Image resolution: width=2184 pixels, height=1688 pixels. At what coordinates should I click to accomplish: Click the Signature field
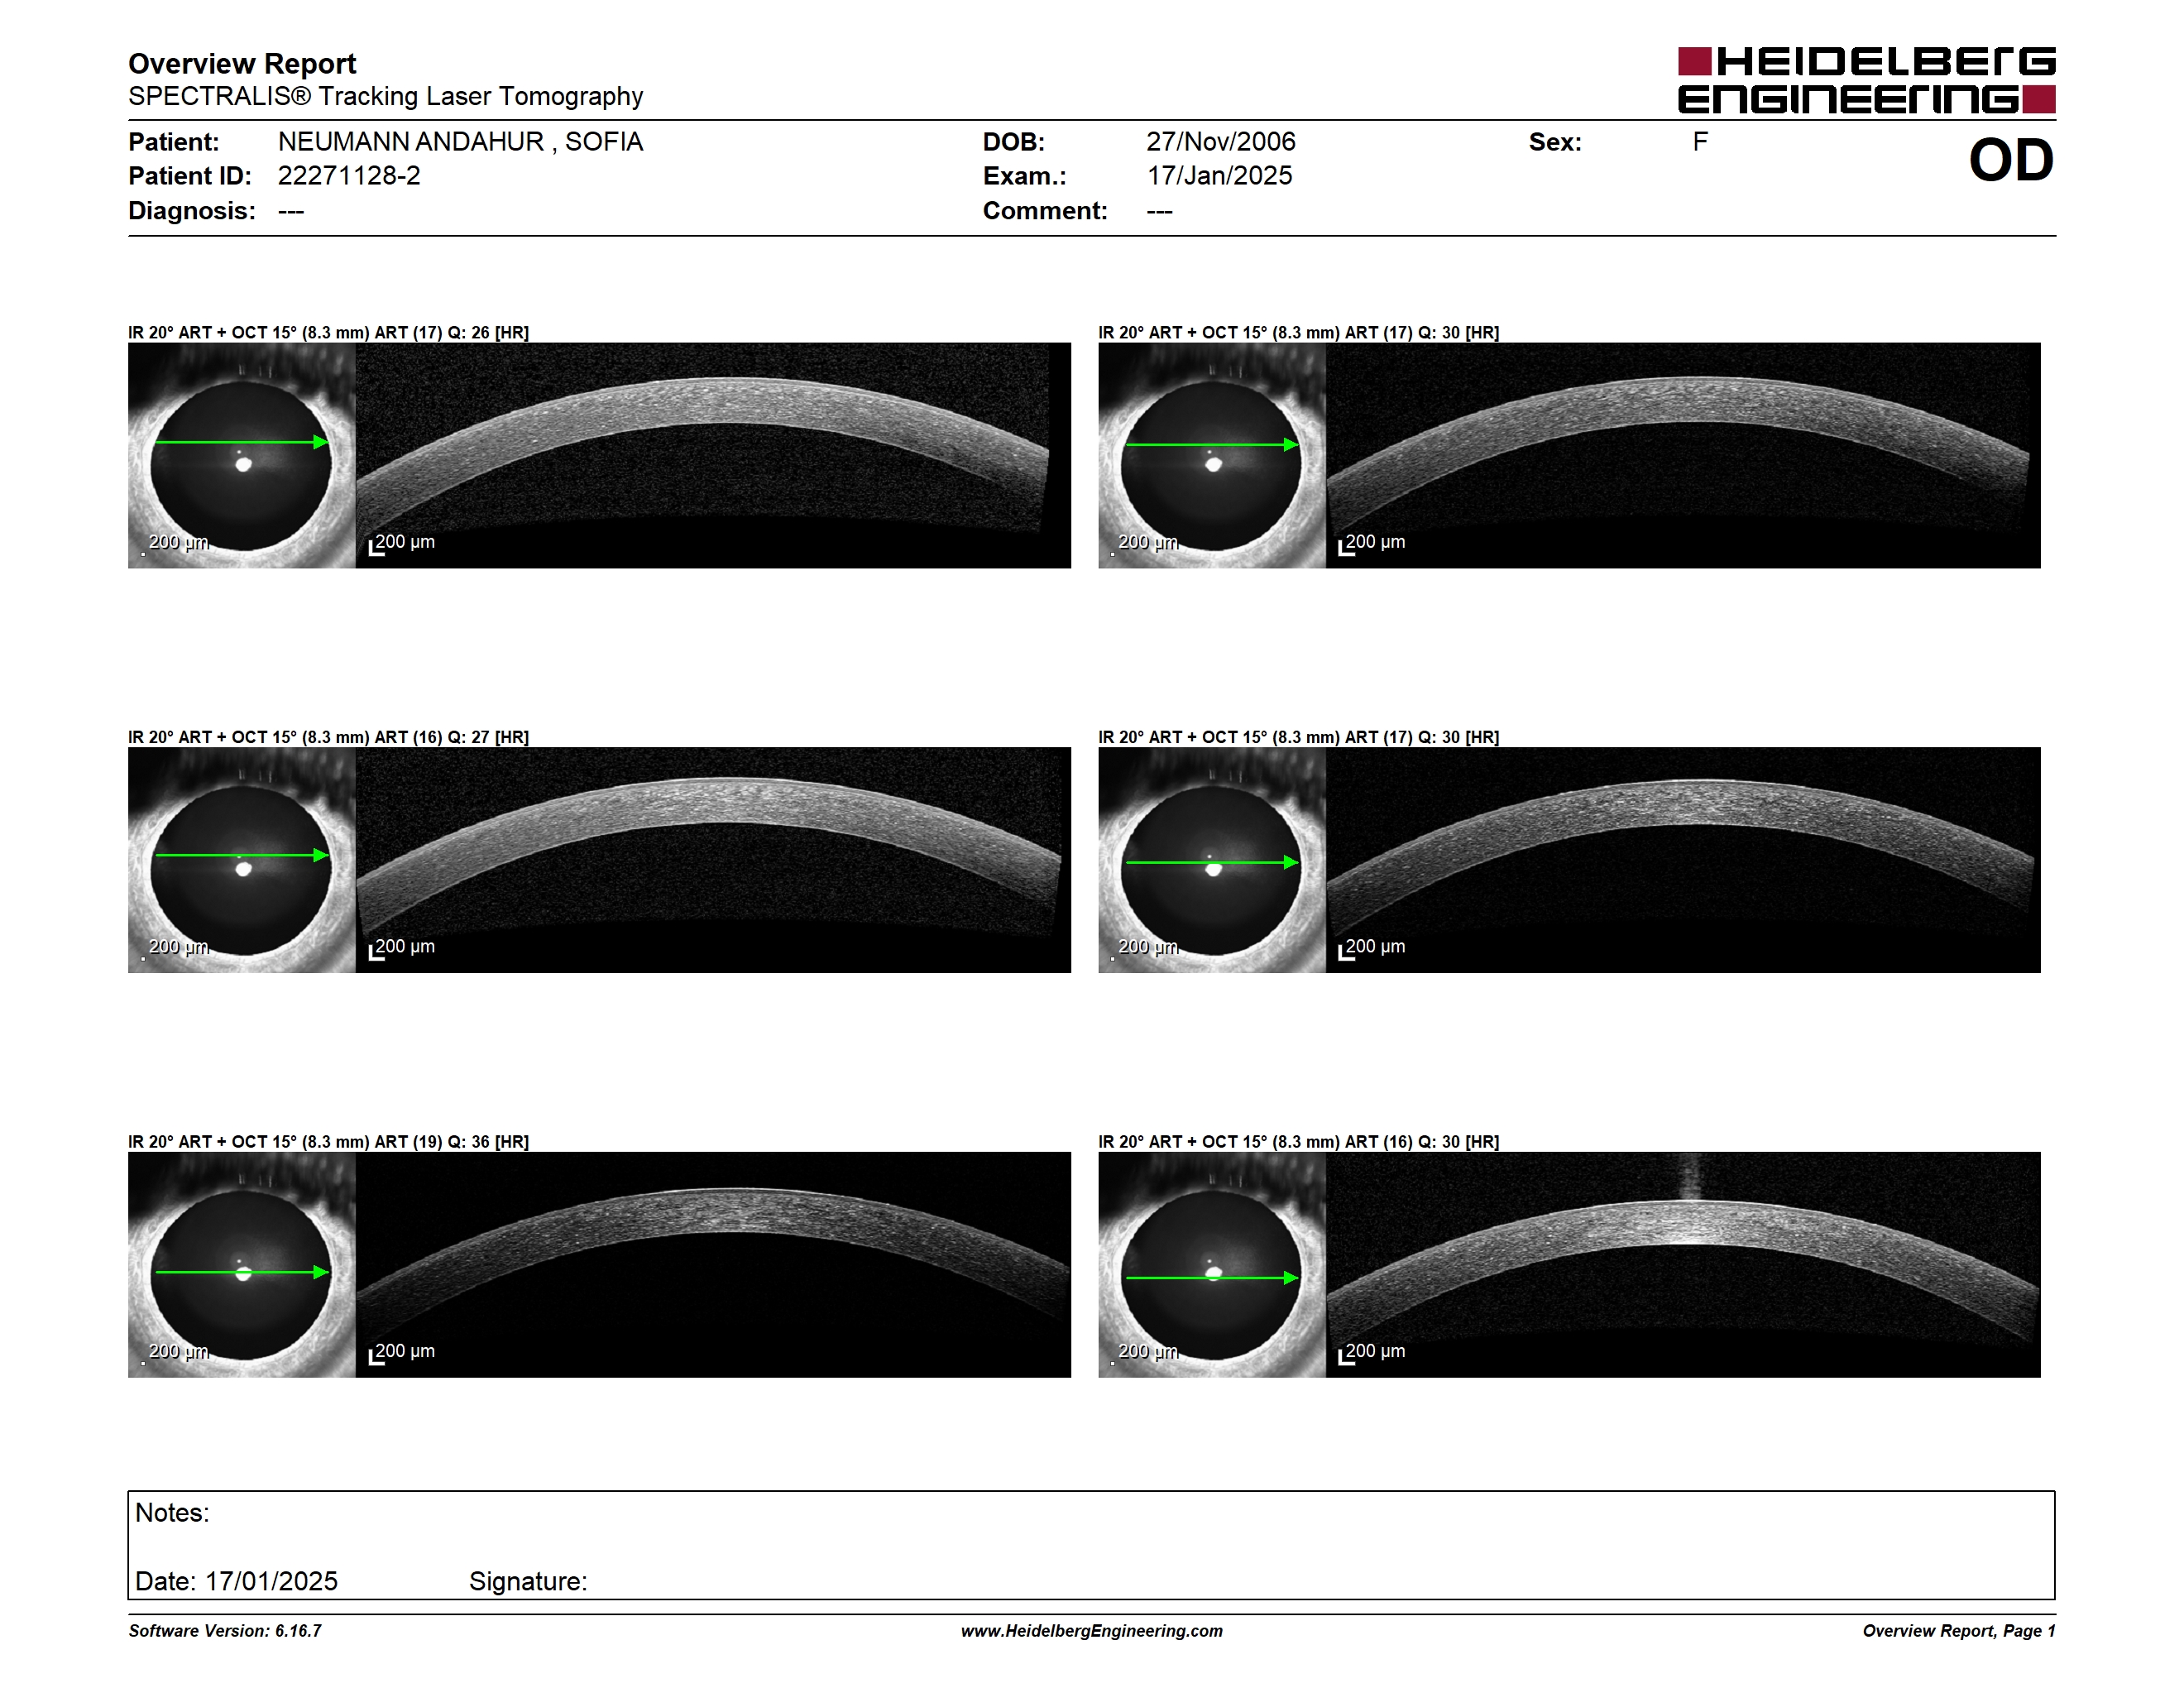[x=528, y=1581]
